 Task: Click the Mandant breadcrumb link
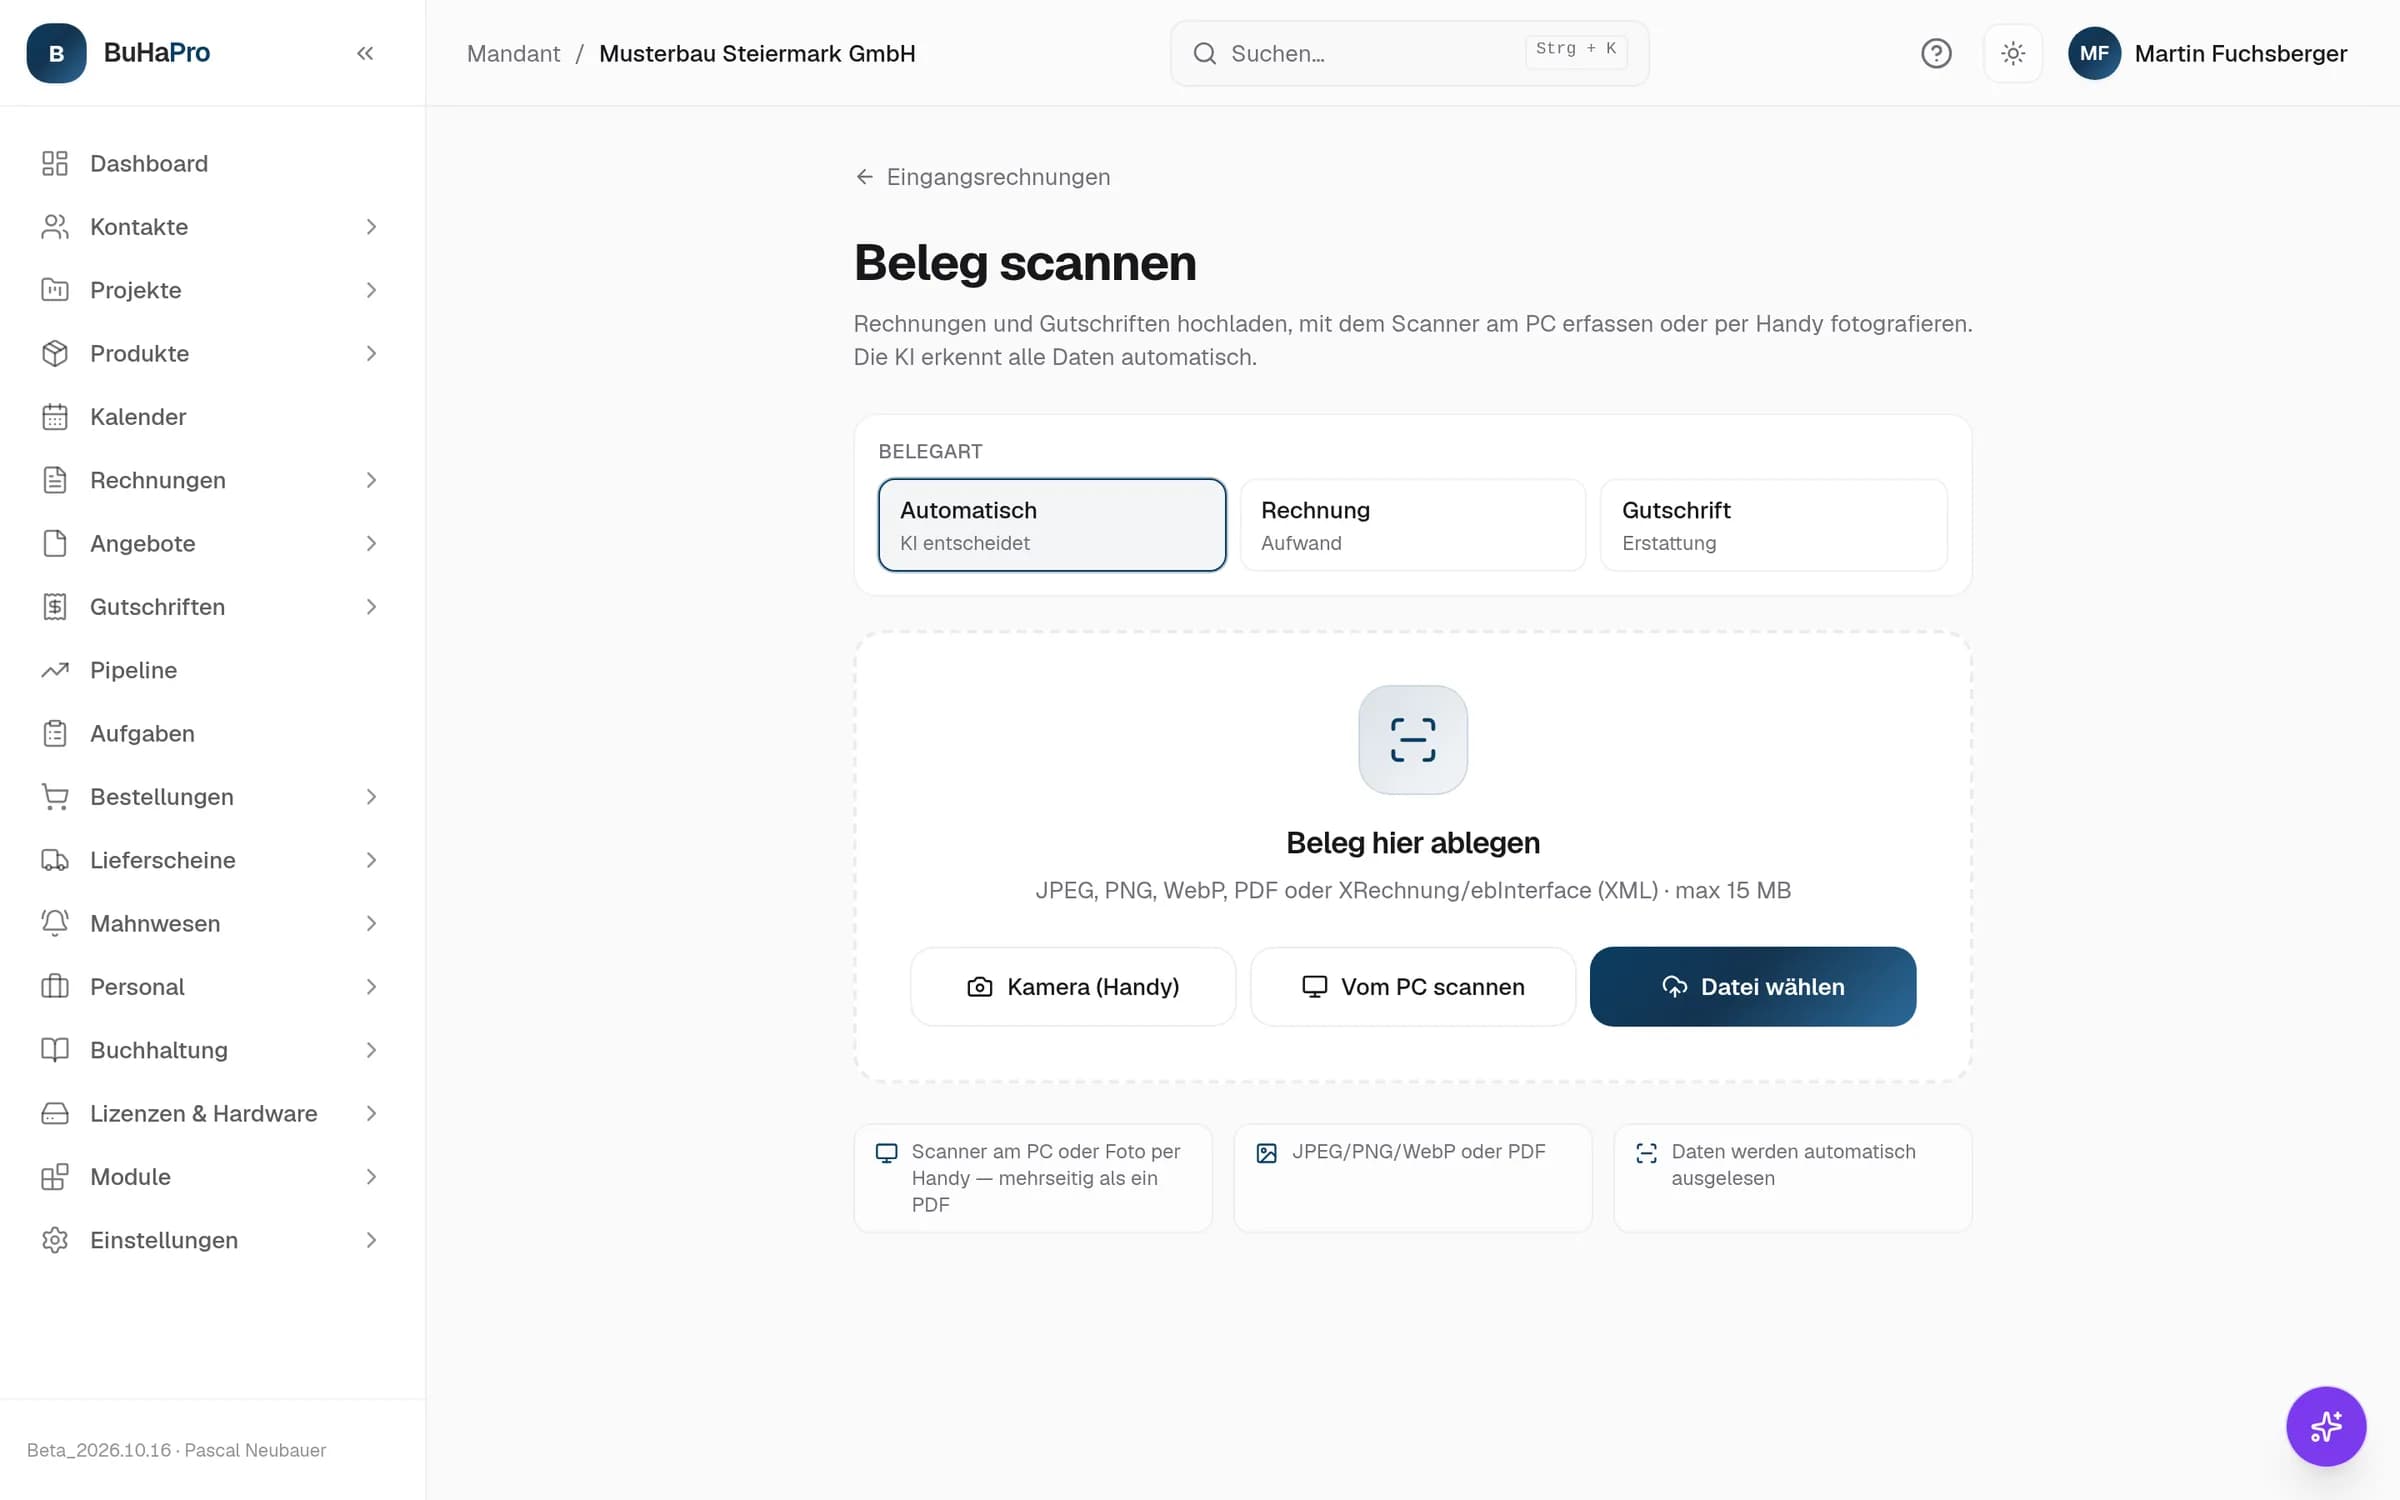click(x=513, y=53)
